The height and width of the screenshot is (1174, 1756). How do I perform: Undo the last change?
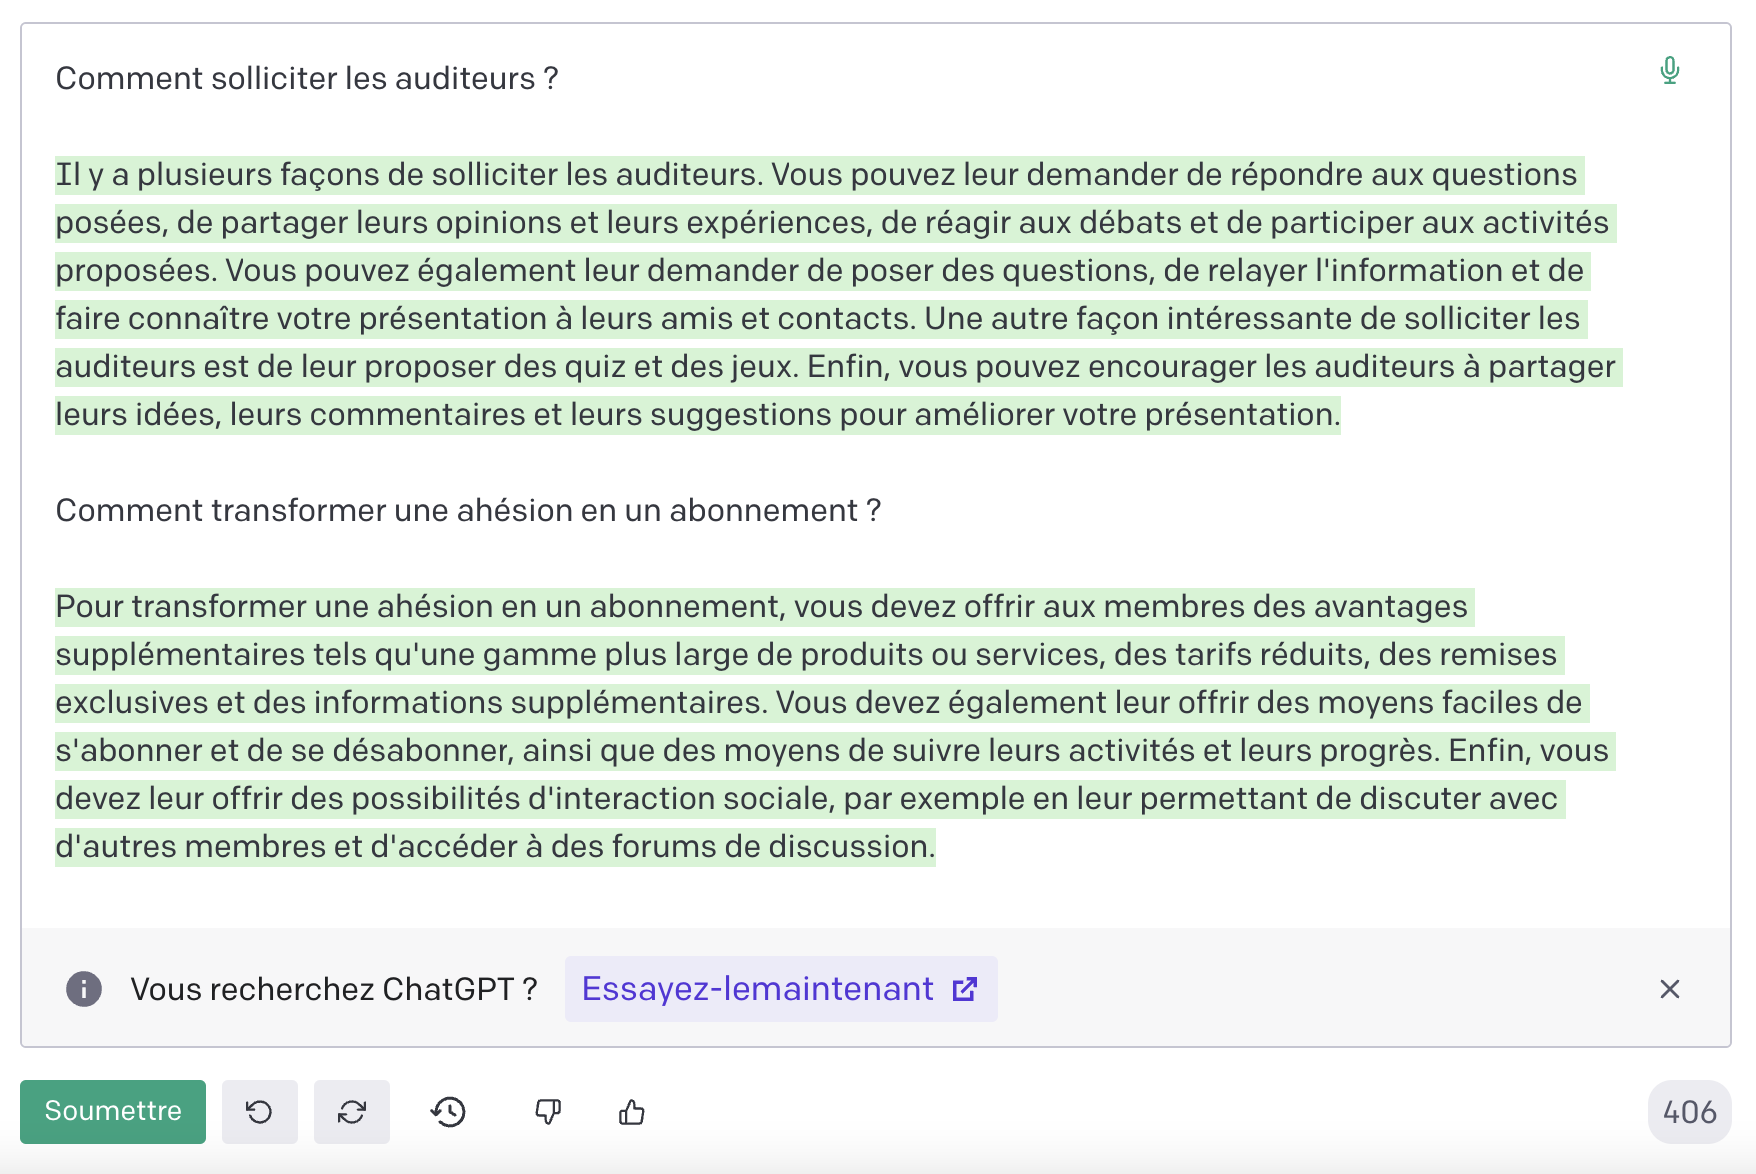259,1111
